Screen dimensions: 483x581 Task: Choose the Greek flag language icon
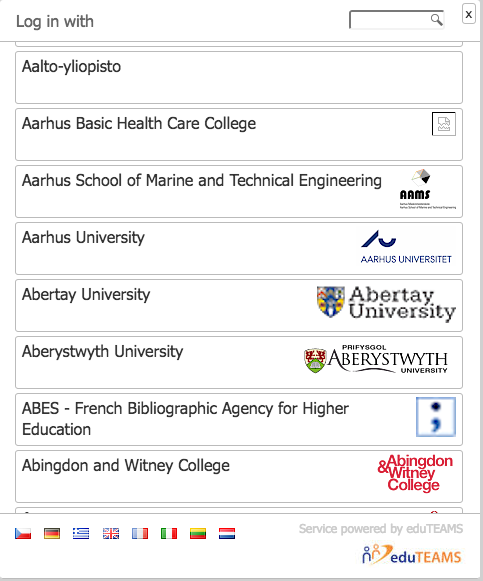[81, 534]
